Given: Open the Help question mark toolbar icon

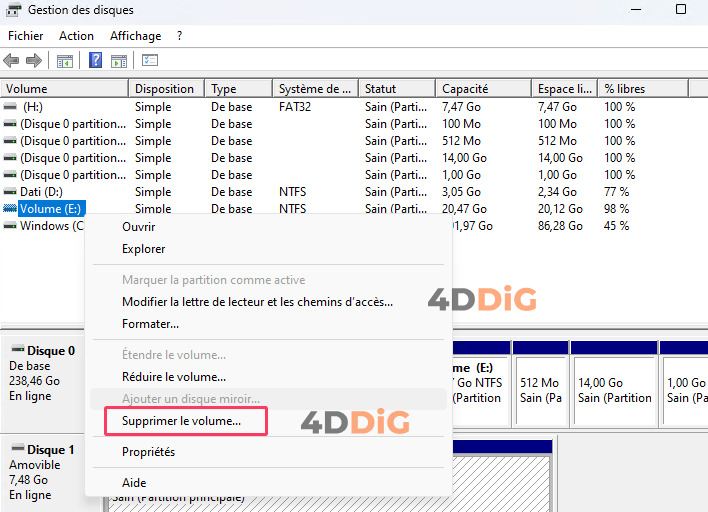Looking at the screenshot, I should 95,60.
